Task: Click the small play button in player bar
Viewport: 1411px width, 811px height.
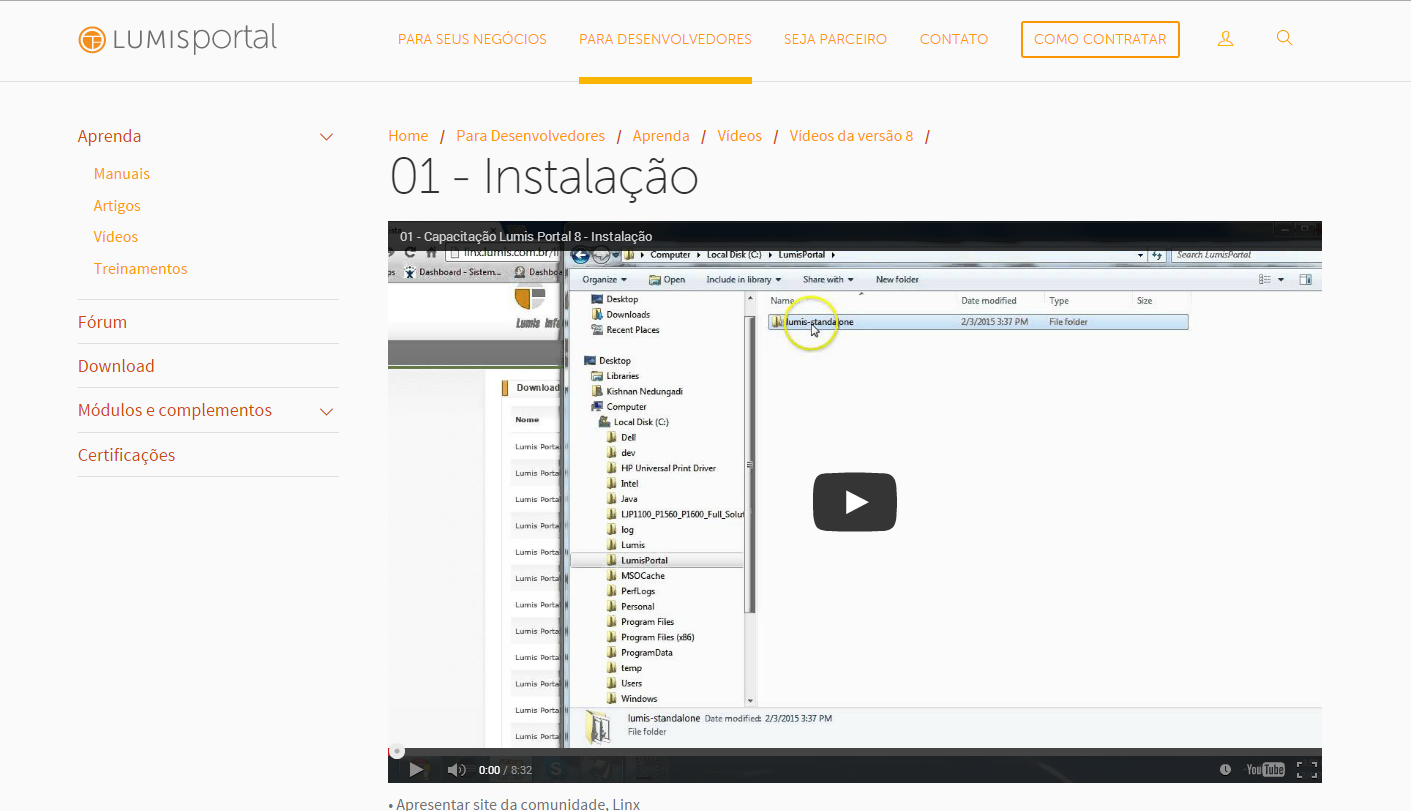Action: pyautogui.click(x=417, y=769)
